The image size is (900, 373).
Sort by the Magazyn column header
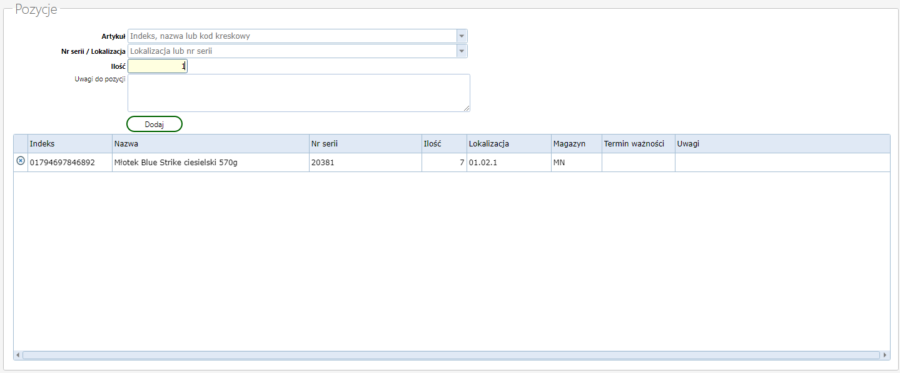tap(576, 144)
